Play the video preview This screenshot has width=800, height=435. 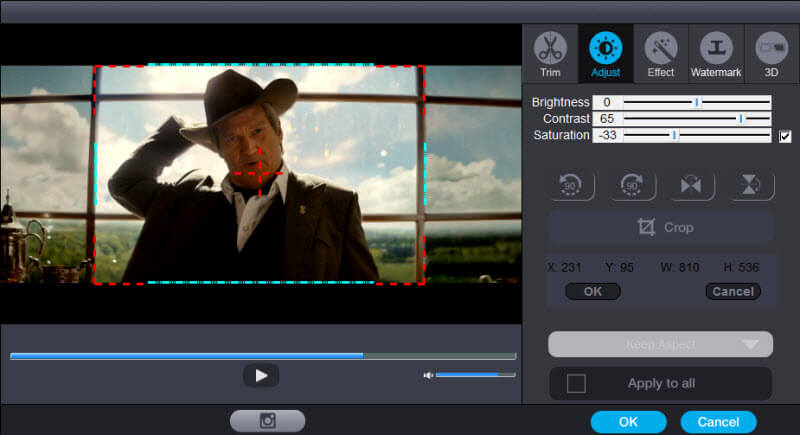(x=261, y=376)
